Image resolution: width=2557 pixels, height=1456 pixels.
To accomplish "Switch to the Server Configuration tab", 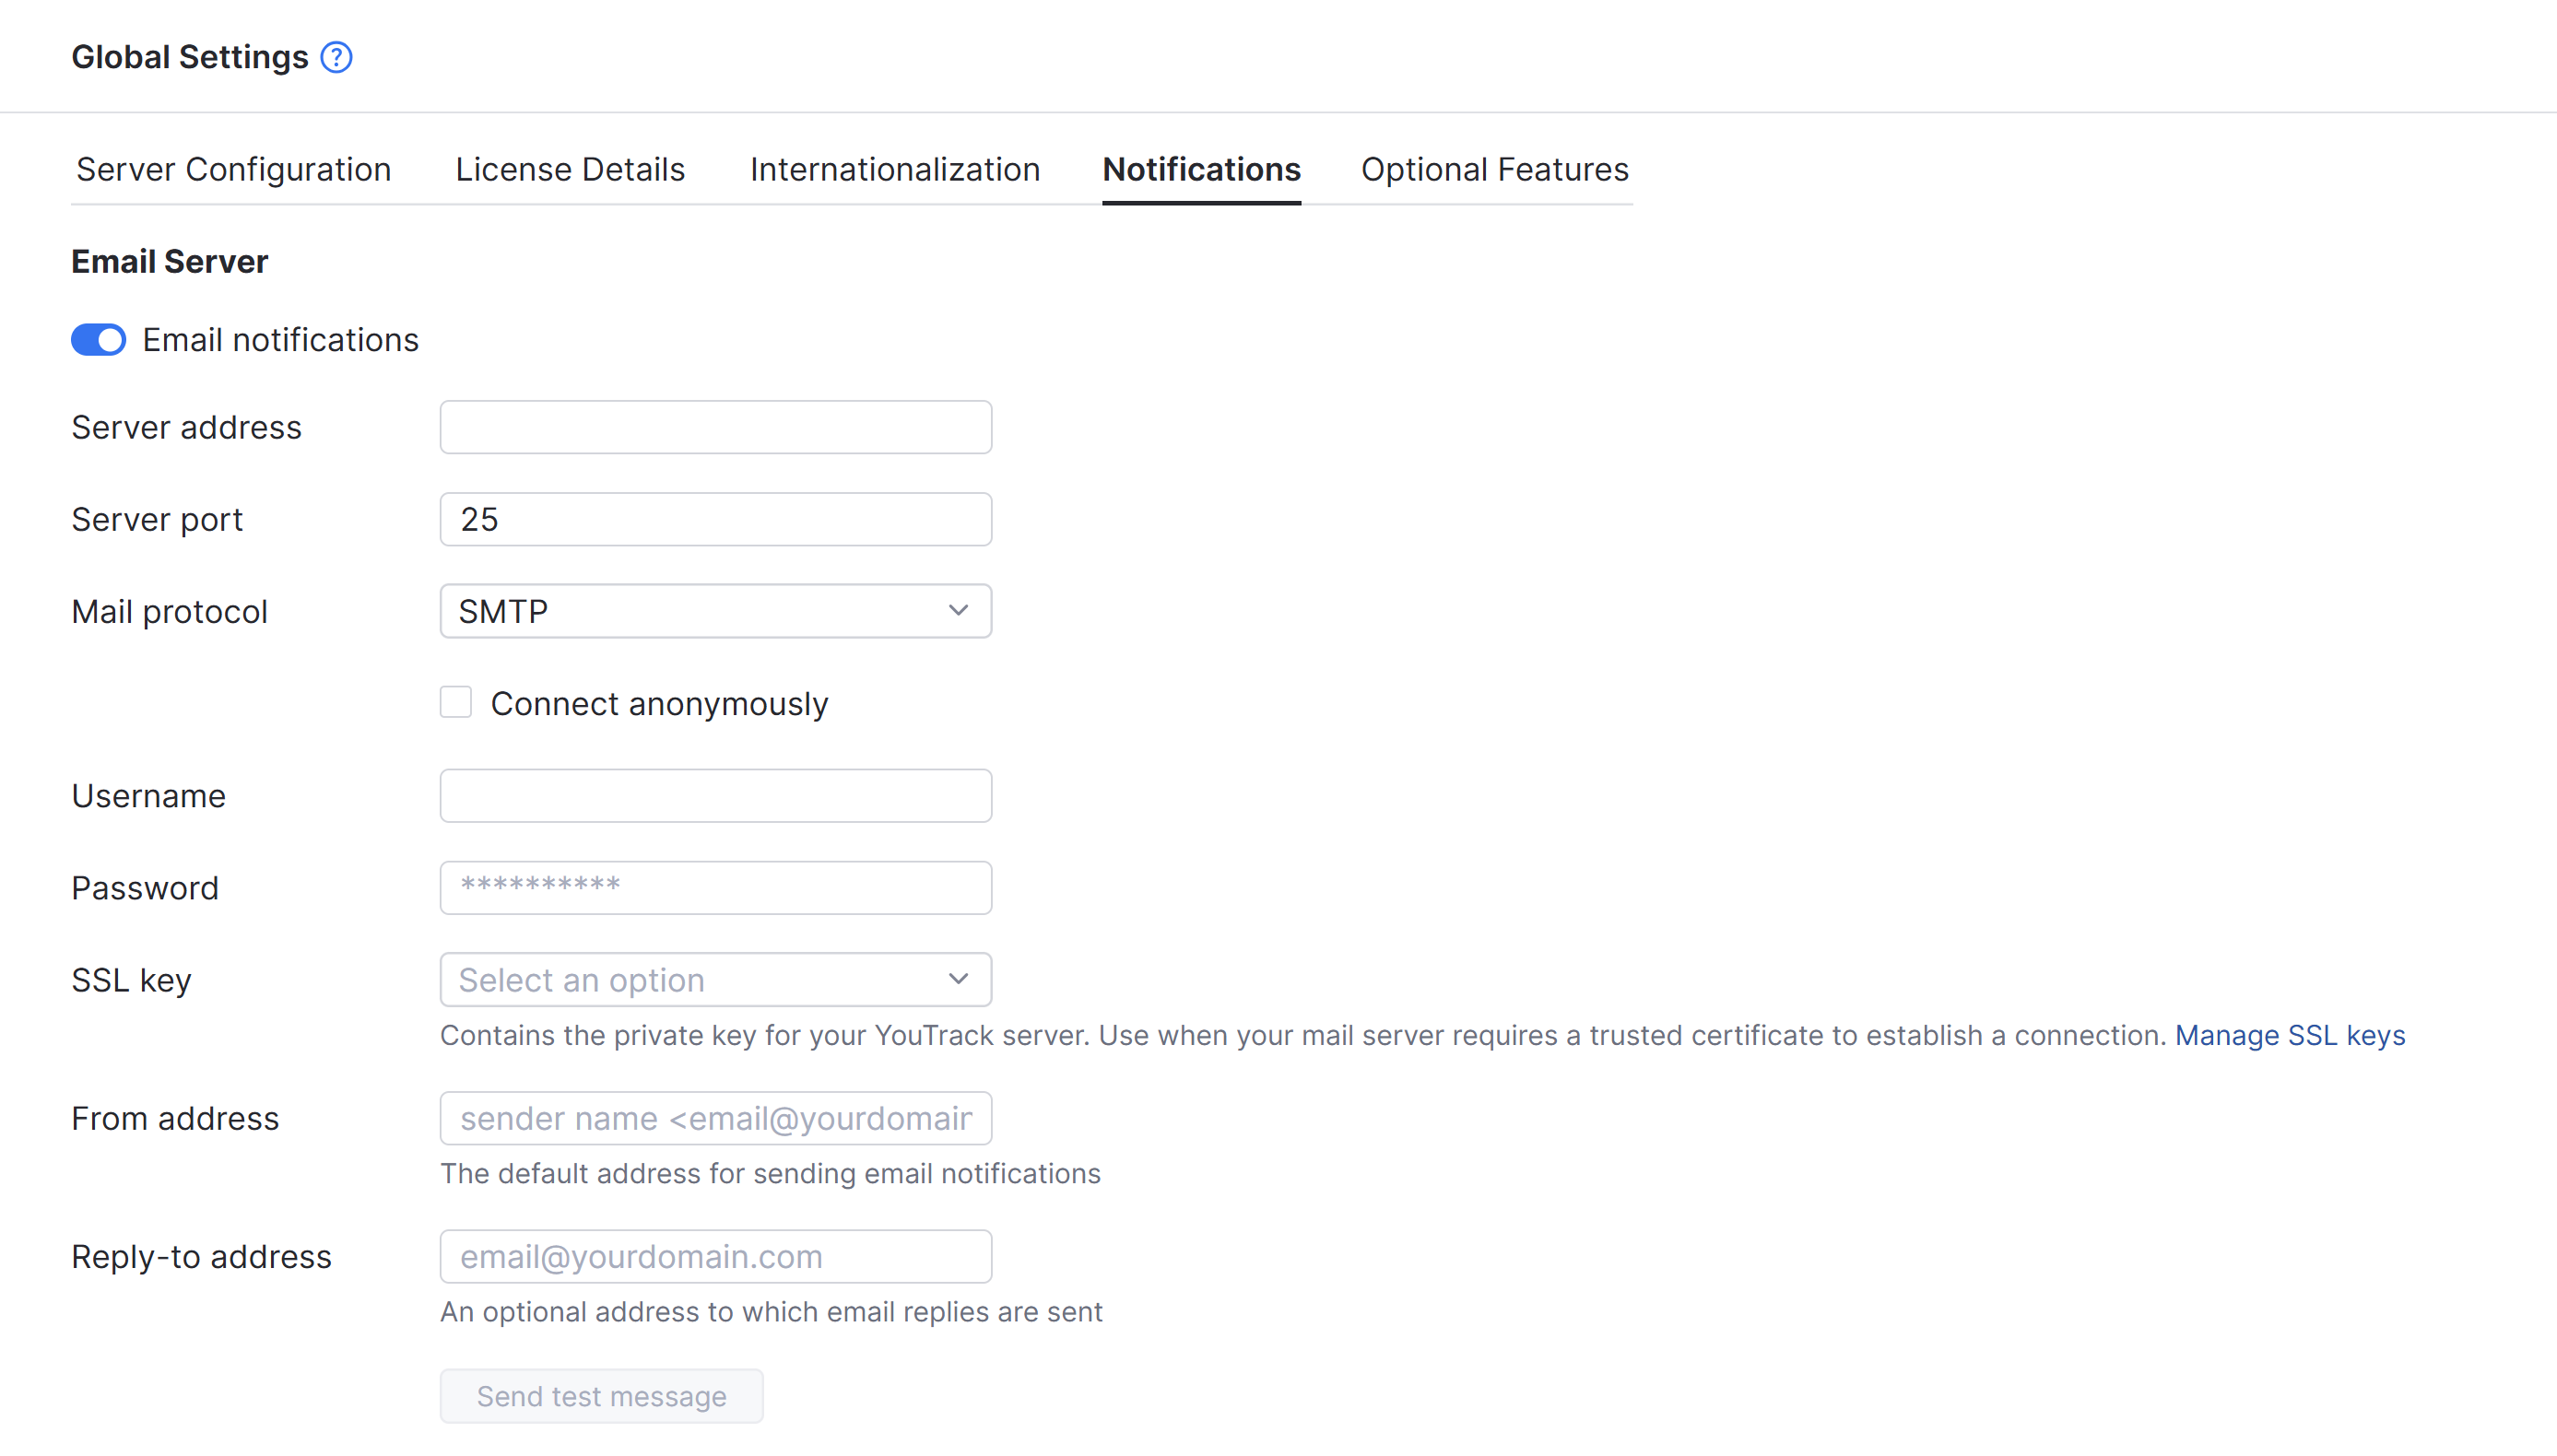I will 232,169.
